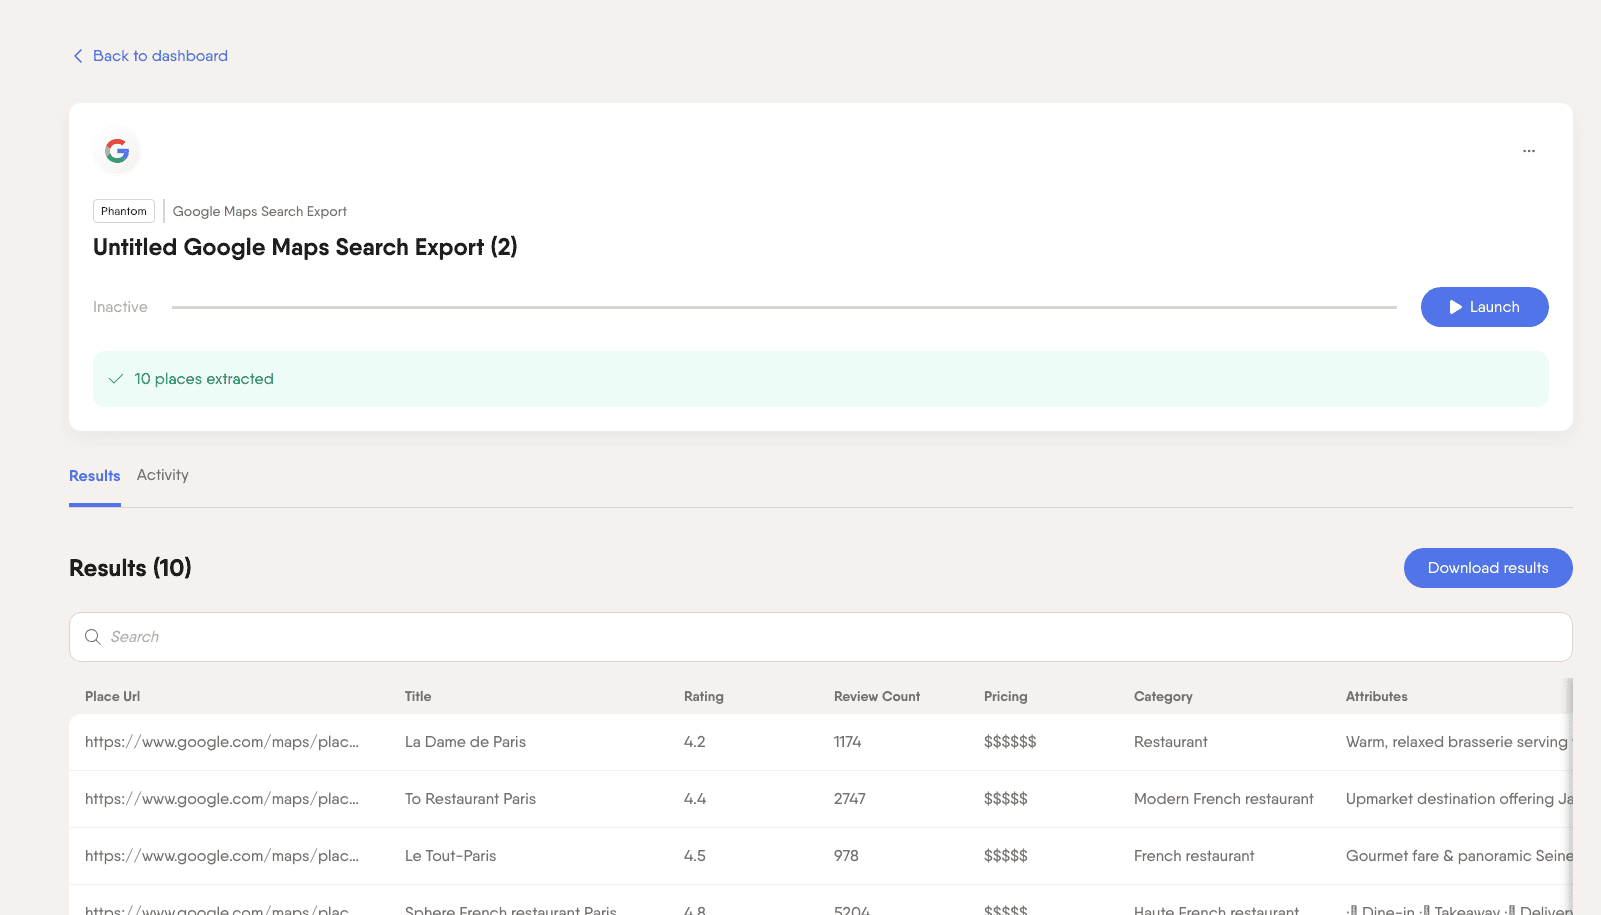Click review count 2747

pos(850,799)
